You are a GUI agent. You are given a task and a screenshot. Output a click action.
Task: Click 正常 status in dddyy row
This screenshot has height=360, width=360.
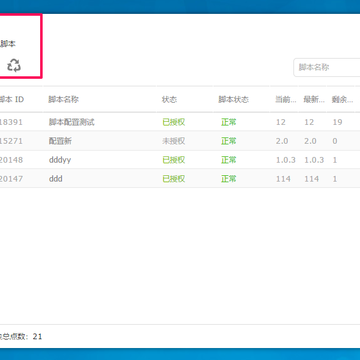click(x=229, y=160)
